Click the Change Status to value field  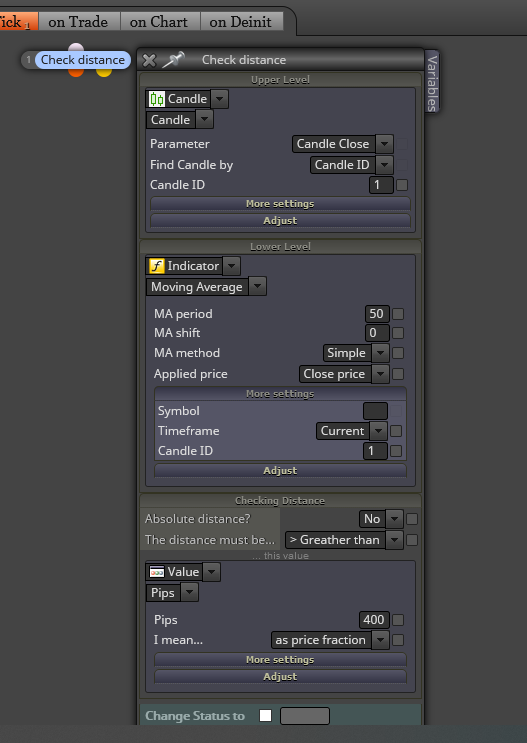pos(305,716)
